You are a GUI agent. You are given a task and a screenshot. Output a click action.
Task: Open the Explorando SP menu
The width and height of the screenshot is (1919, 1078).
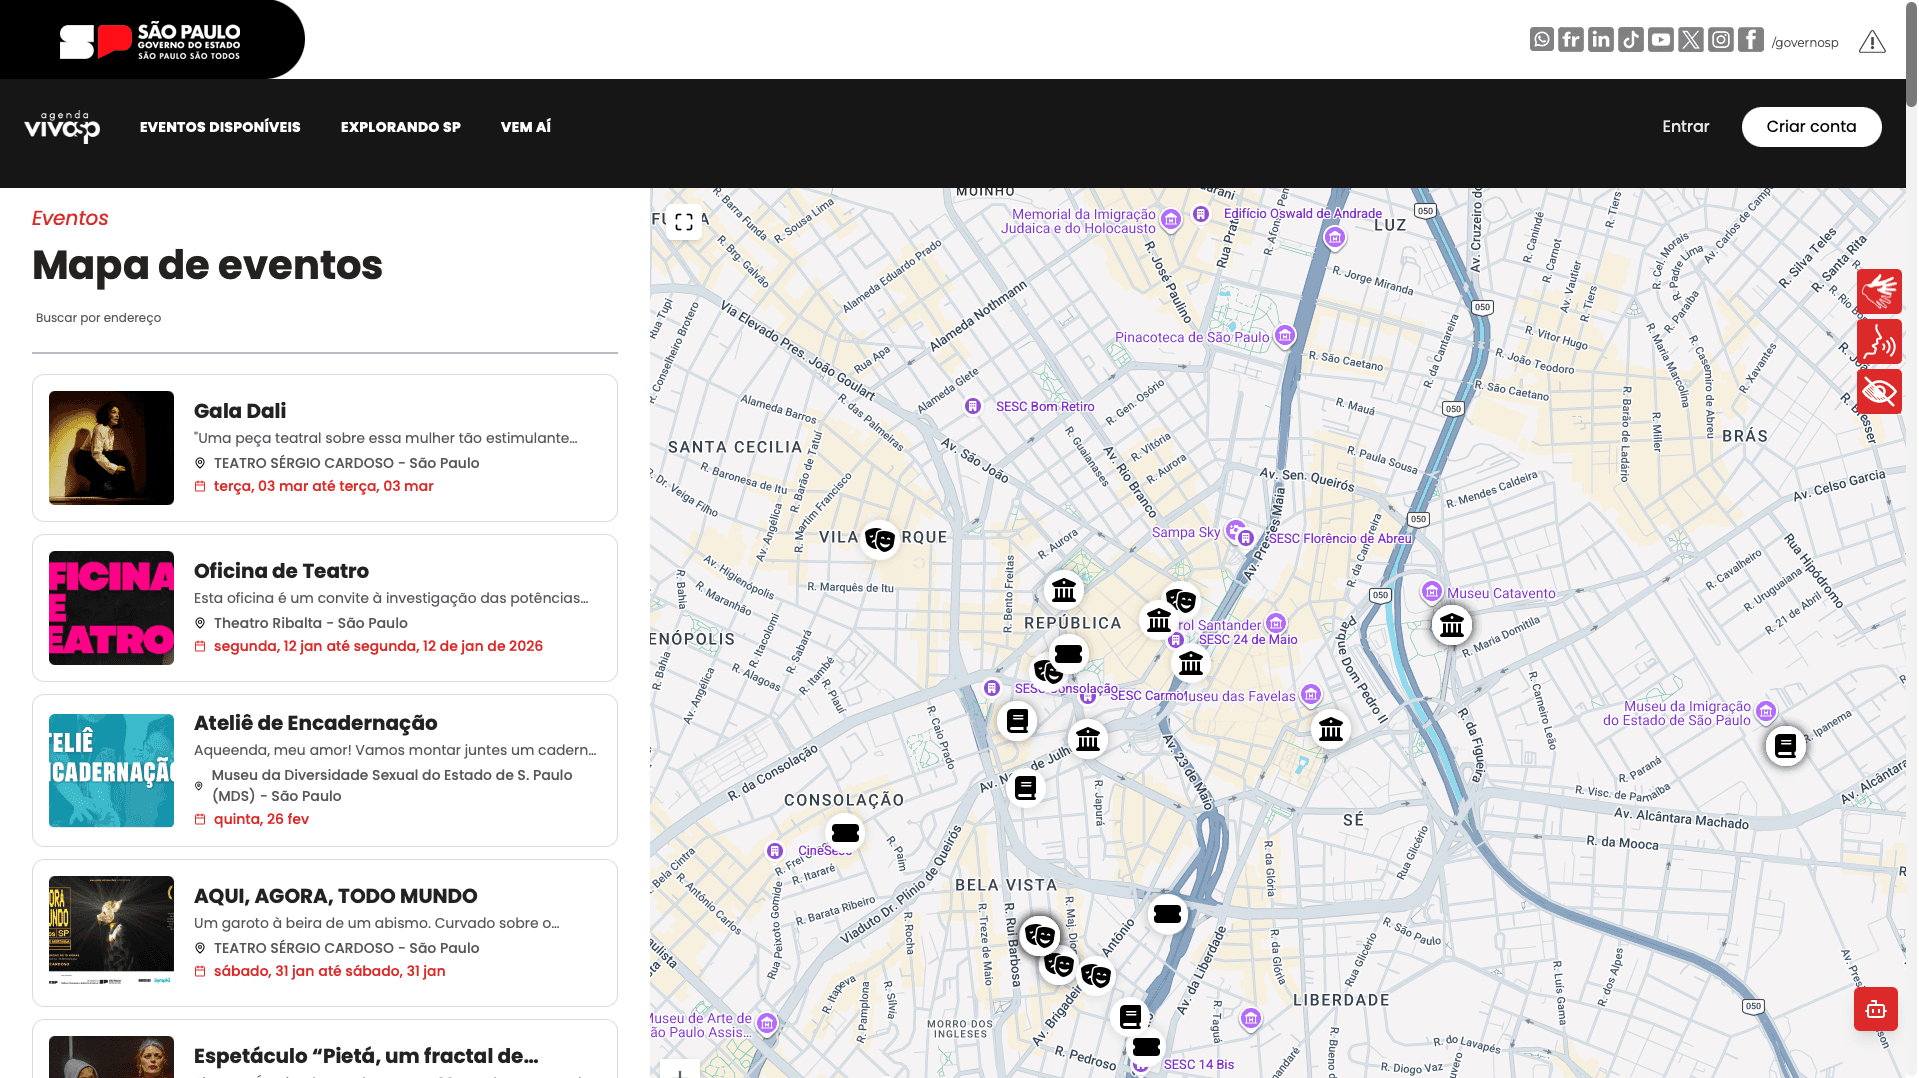[401, 127]
